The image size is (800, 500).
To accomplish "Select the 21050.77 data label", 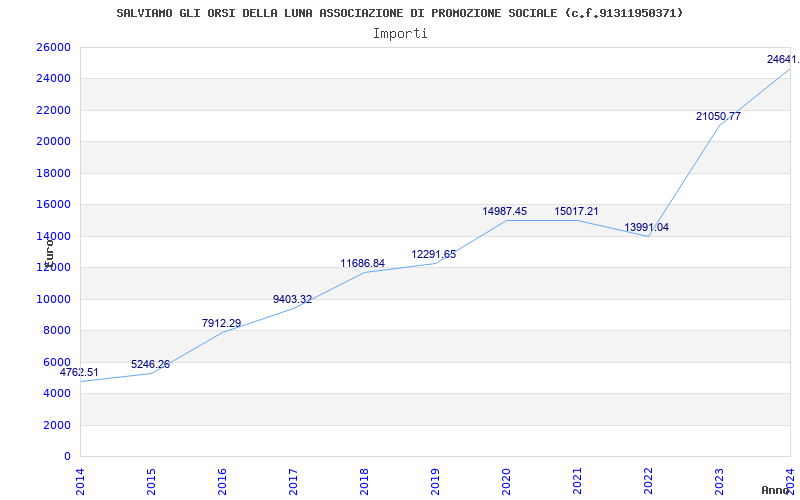I will [x=718, y=116].
